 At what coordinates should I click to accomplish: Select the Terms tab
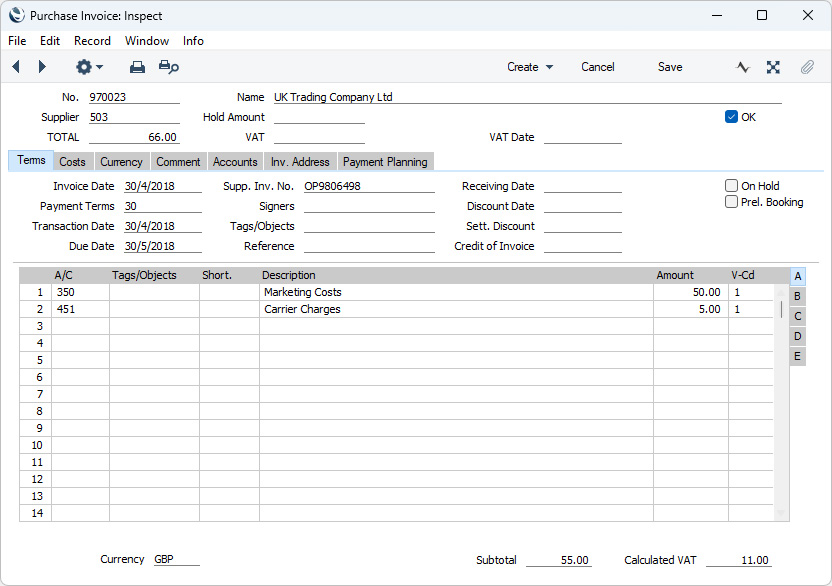click(x=31, y=160)
